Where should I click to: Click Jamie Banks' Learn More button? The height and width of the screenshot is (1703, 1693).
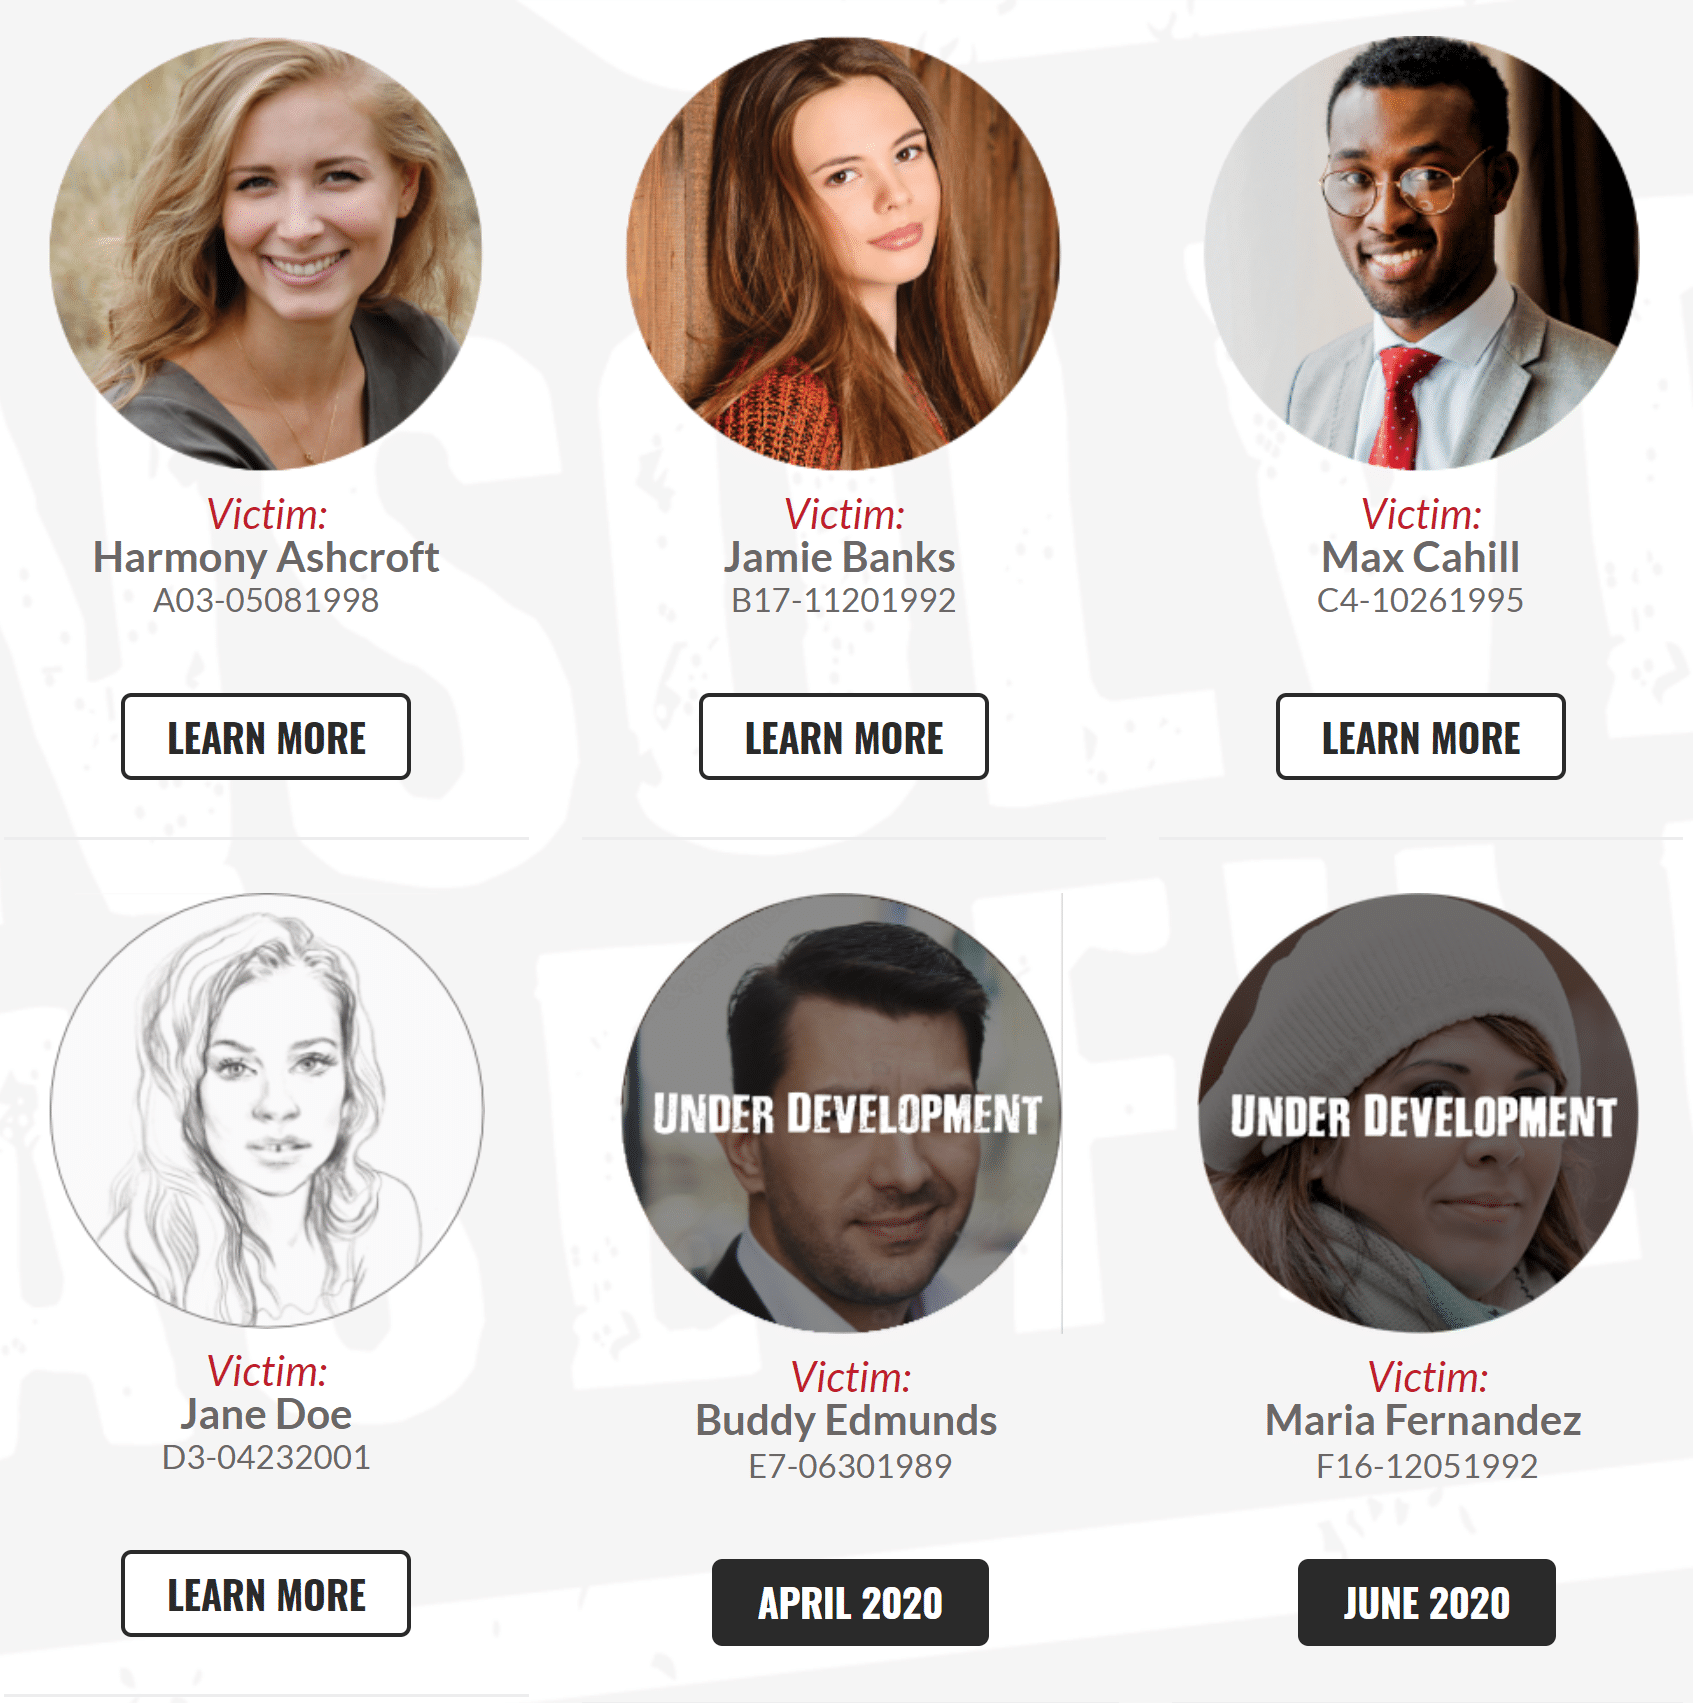point(844,736)
